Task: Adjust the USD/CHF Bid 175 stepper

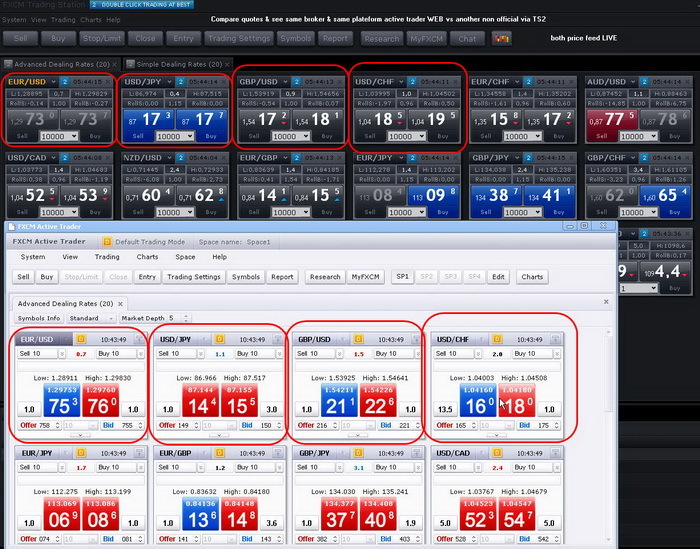Action: click(x=557, y=425)
